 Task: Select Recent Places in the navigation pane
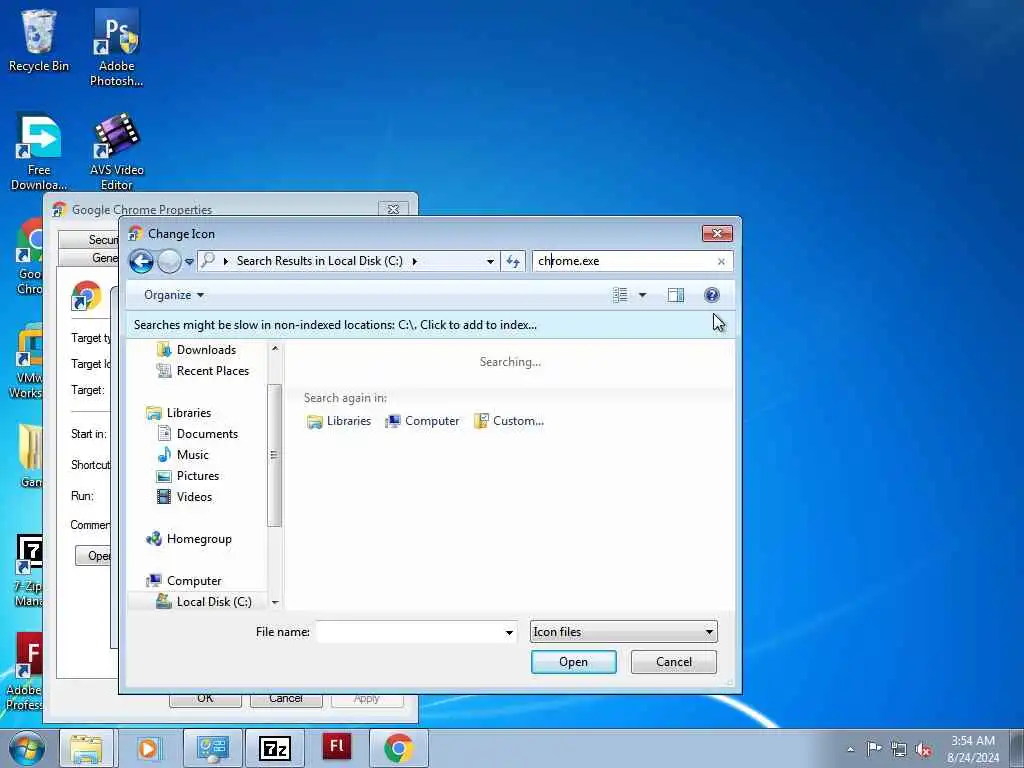[203, 371]
